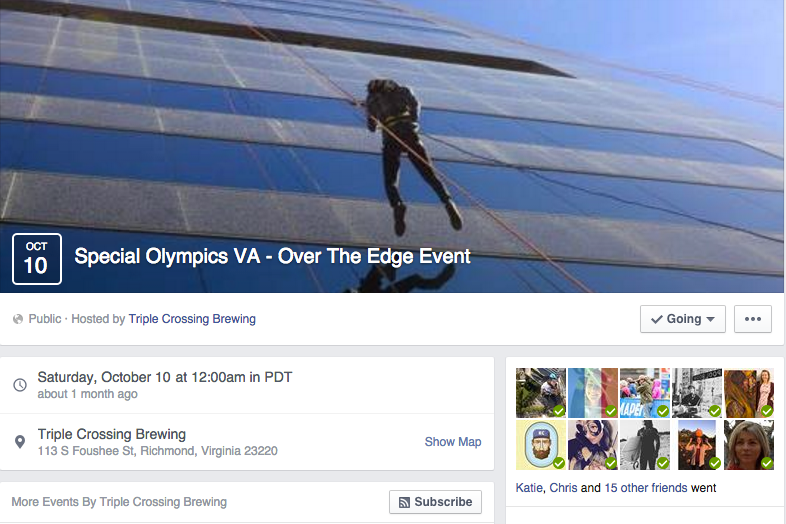Click the location pin icon

[x=20, y=442]
